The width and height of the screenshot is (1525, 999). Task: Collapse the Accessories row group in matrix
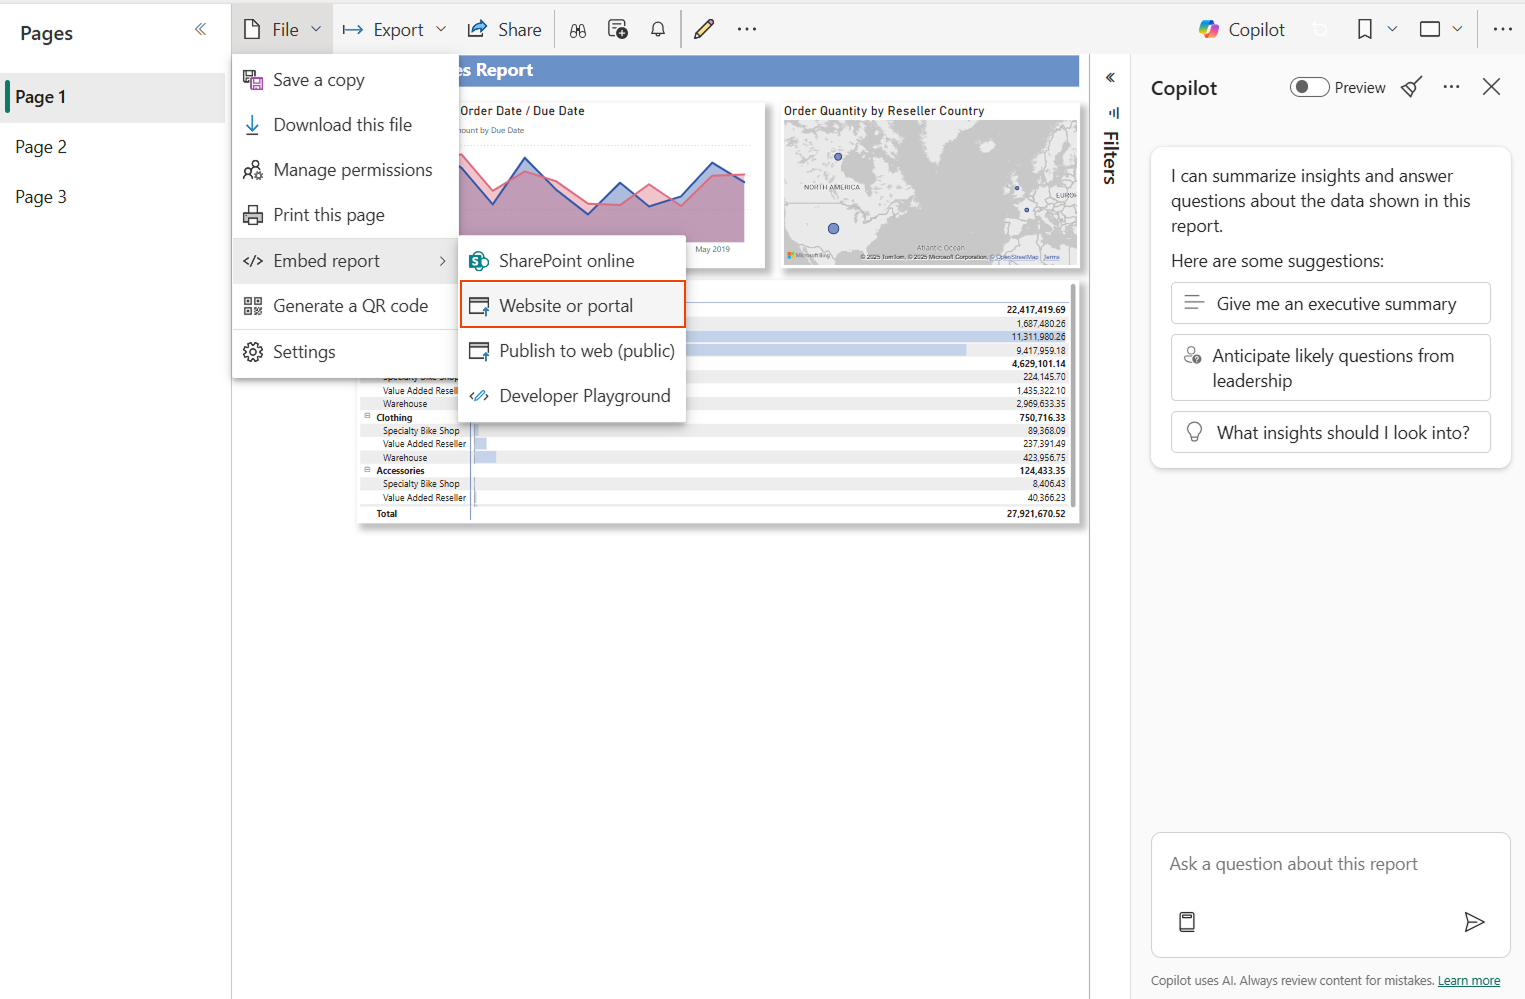367,470
